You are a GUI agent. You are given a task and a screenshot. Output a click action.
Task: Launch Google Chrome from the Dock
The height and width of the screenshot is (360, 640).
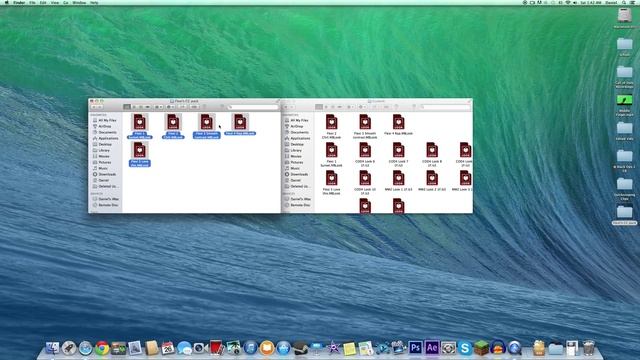click(x=102, y=348)
